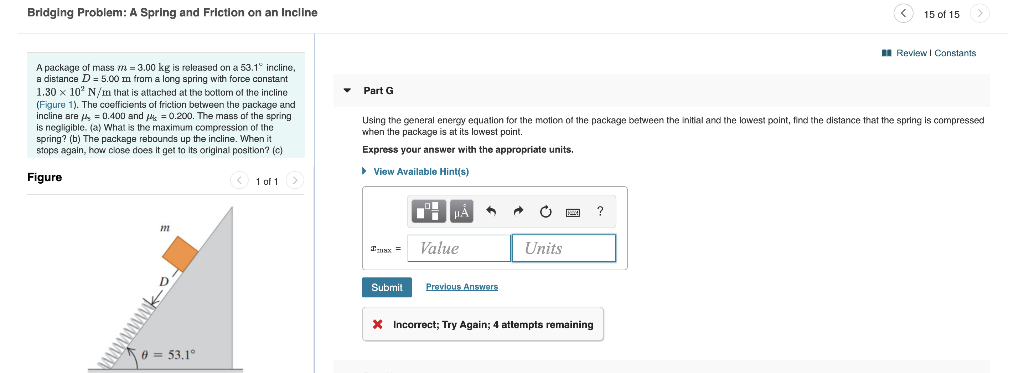Viewport: 1024px width, 373px height.
Task: Show next figure using right chevron
Action: pyautogui.click(x=295, y=180)
